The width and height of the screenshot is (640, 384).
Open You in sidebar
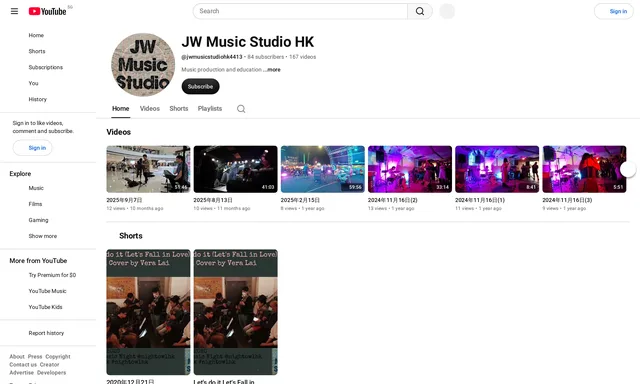pyautogui.click(x=33, y=83)
